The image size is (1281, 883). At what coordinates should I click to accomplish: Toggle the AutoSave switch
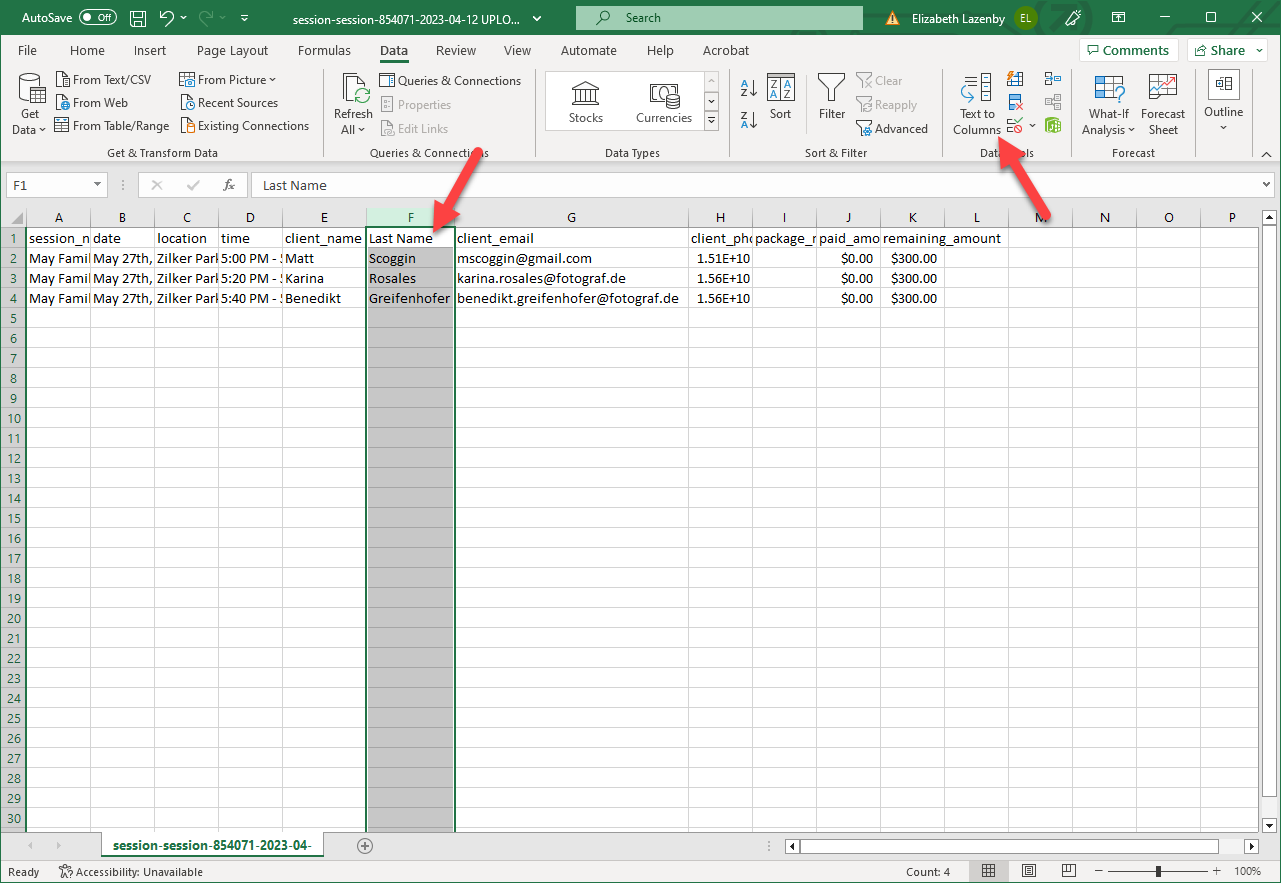[98, 18]
